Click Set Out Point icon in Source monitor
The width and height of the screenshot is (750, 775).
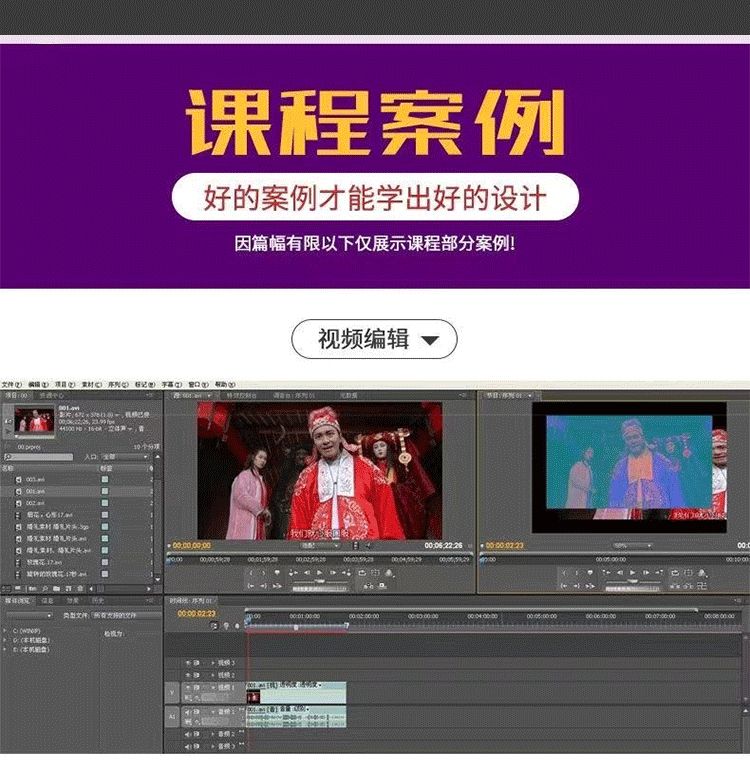[264, 573]
